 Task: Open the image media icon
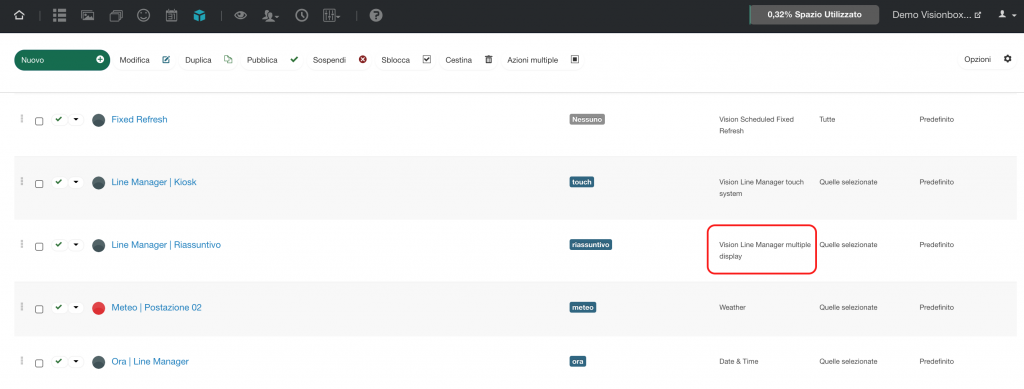tap(88, 16)
